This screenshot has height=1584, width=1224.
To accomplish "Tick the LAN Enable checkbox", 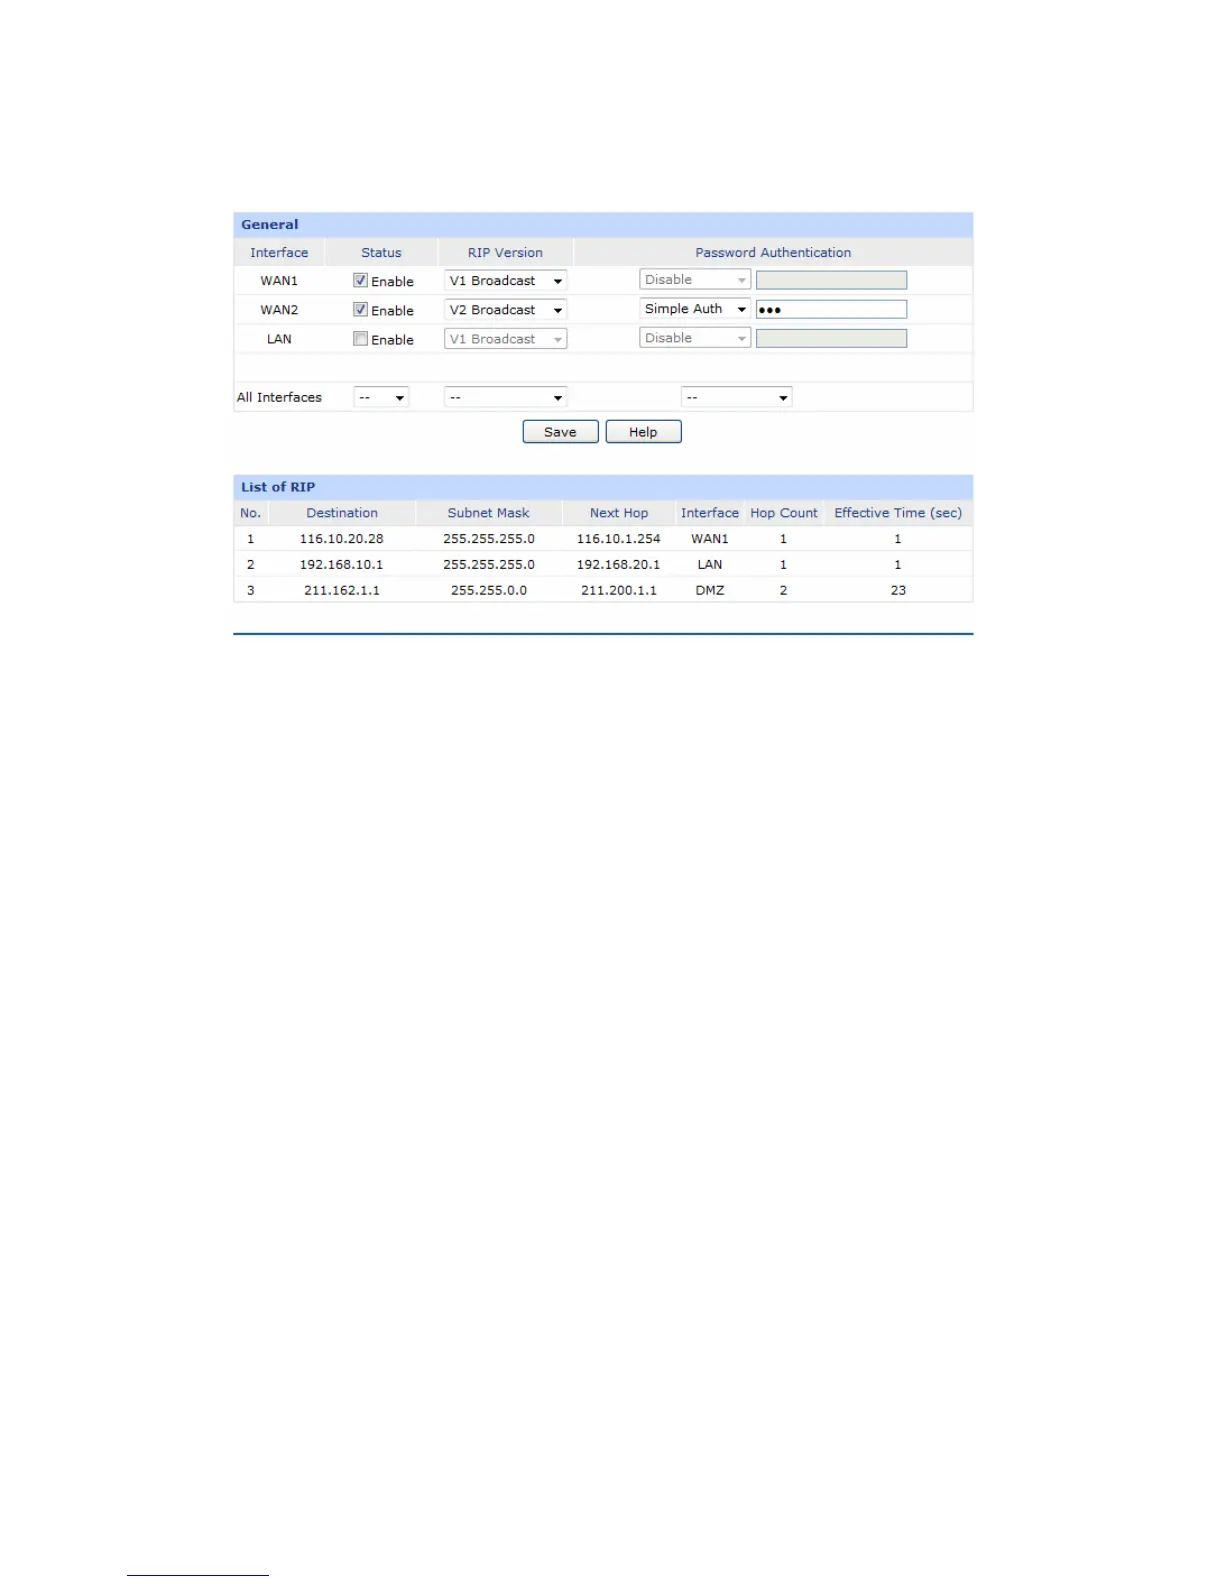I will pyautogui.click(x=360, y=339).
